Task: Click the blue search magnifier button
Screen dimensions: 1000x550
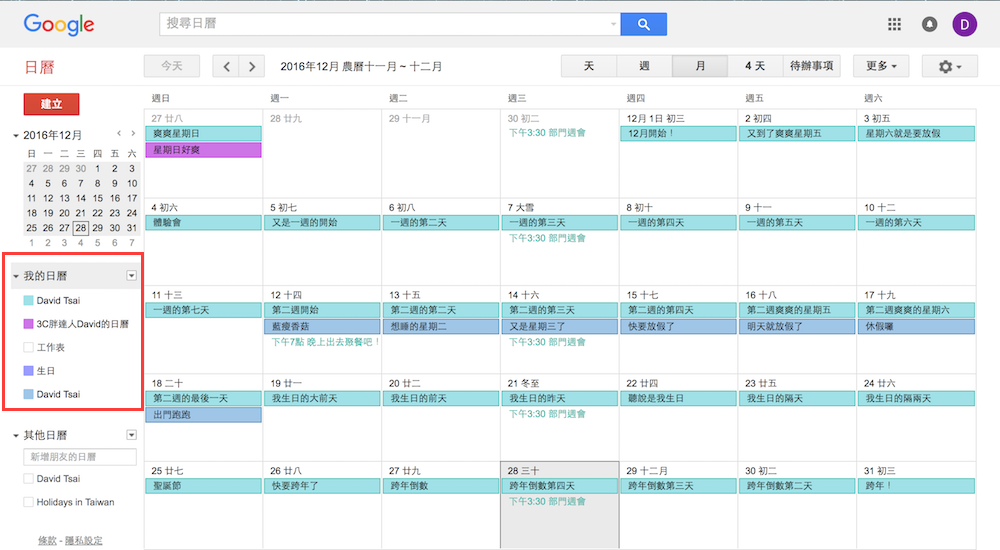Action: 643,24
